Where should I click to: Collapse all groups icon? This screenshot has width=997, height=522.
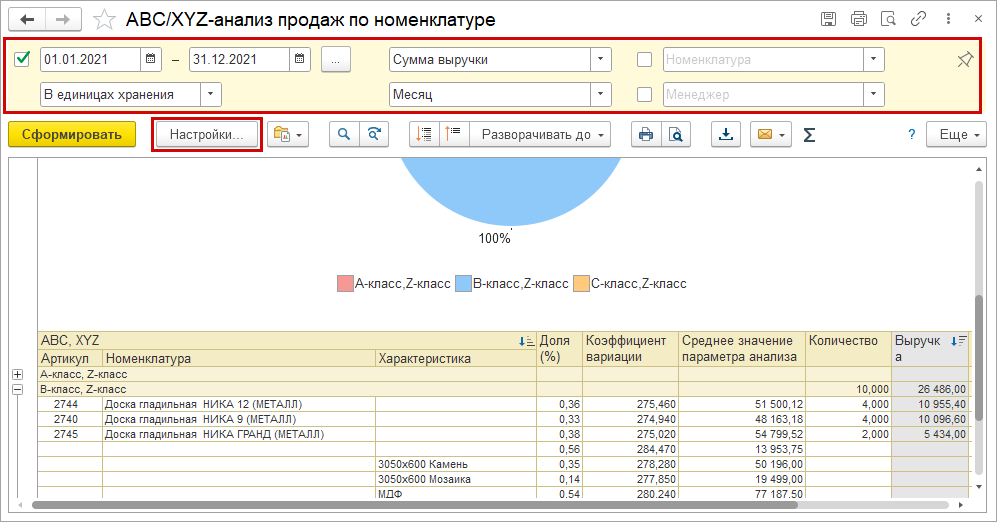coord(424,134)
